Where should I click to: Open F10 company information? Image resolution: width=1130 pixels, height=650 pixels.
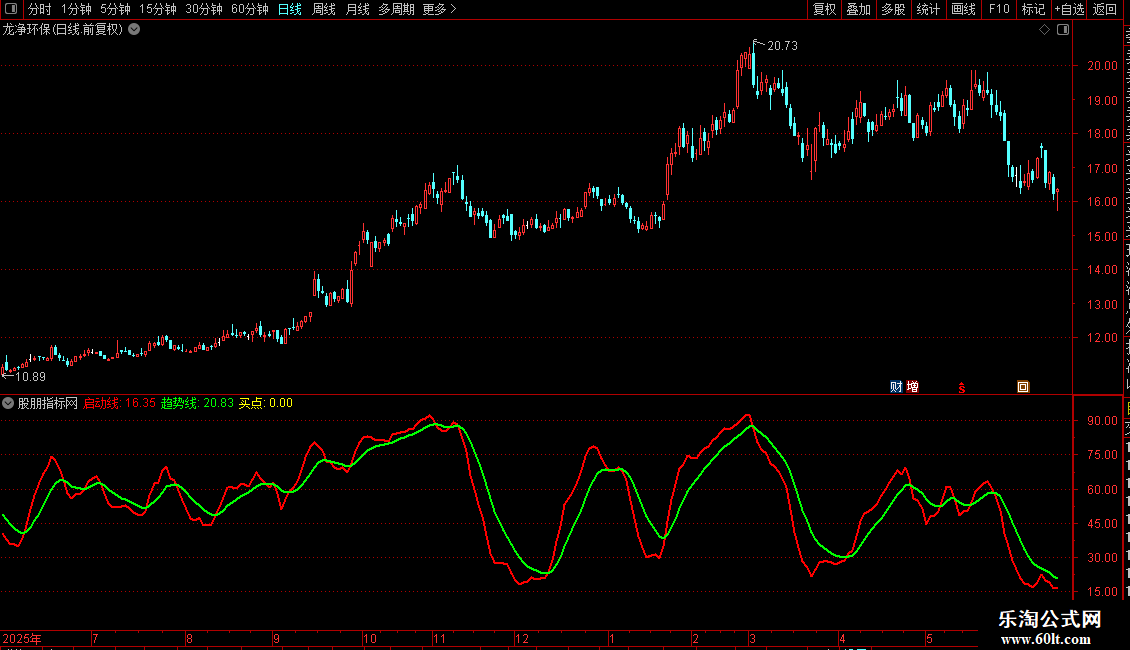(x=999, y=9)
